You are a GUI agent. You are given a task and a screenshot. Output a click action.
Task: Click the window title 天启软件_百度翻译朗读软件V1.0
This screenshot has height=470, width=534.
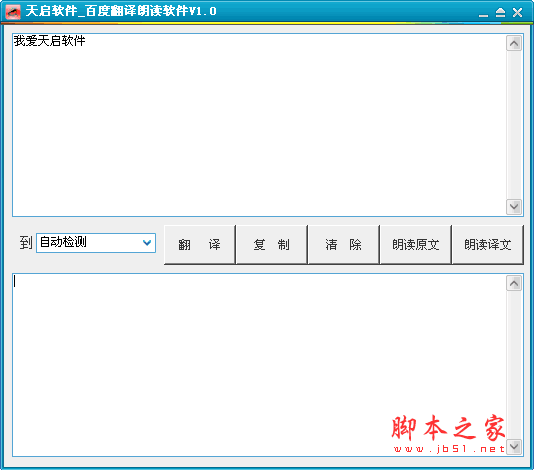(x=121, y=11)
